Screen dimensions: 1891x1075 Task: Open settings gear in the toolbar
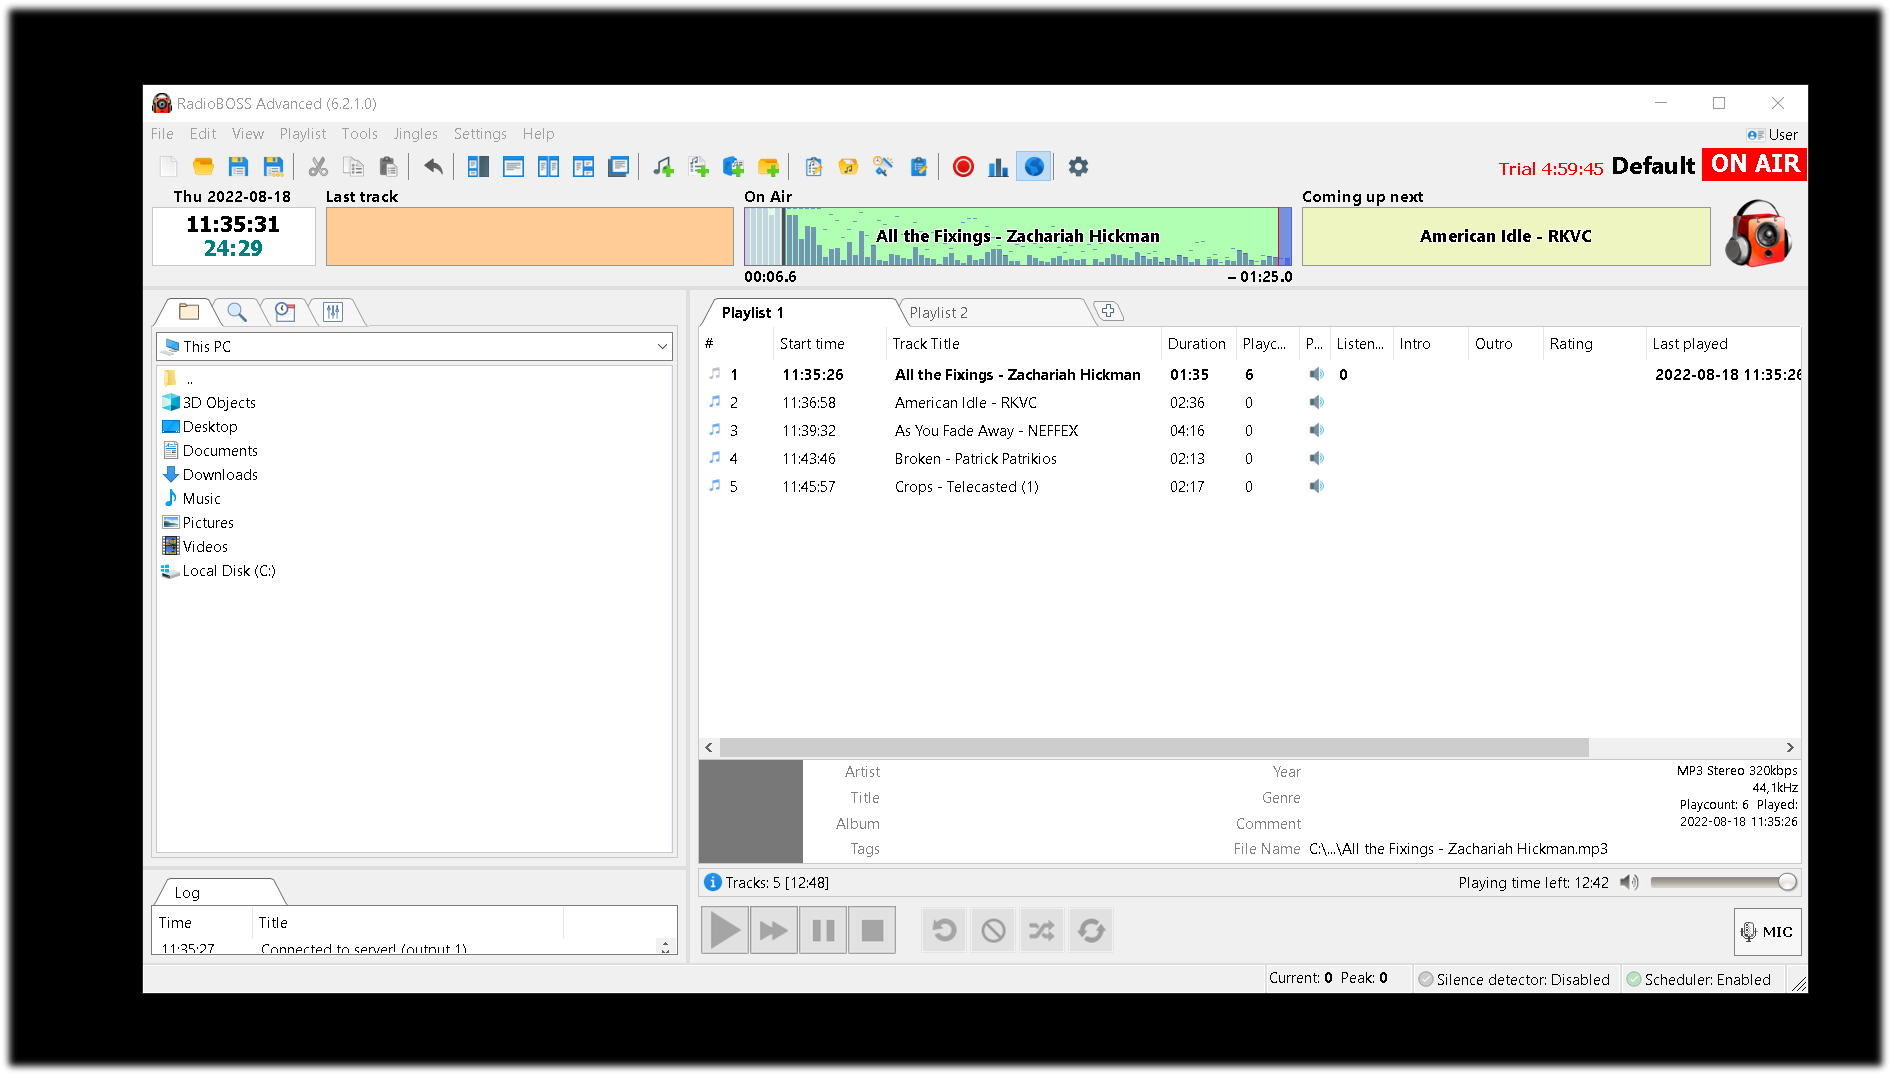[1078, 167]
